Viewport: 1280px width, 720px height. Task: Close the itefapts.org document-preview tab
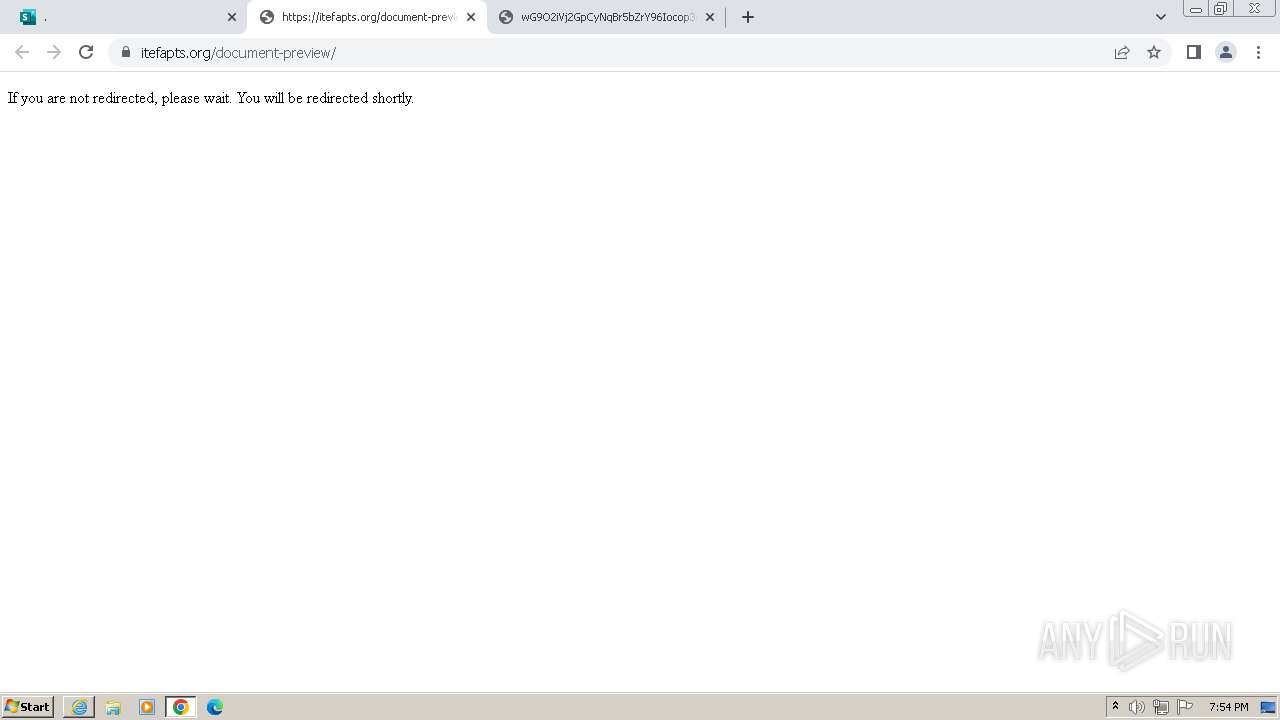[471, 17]
